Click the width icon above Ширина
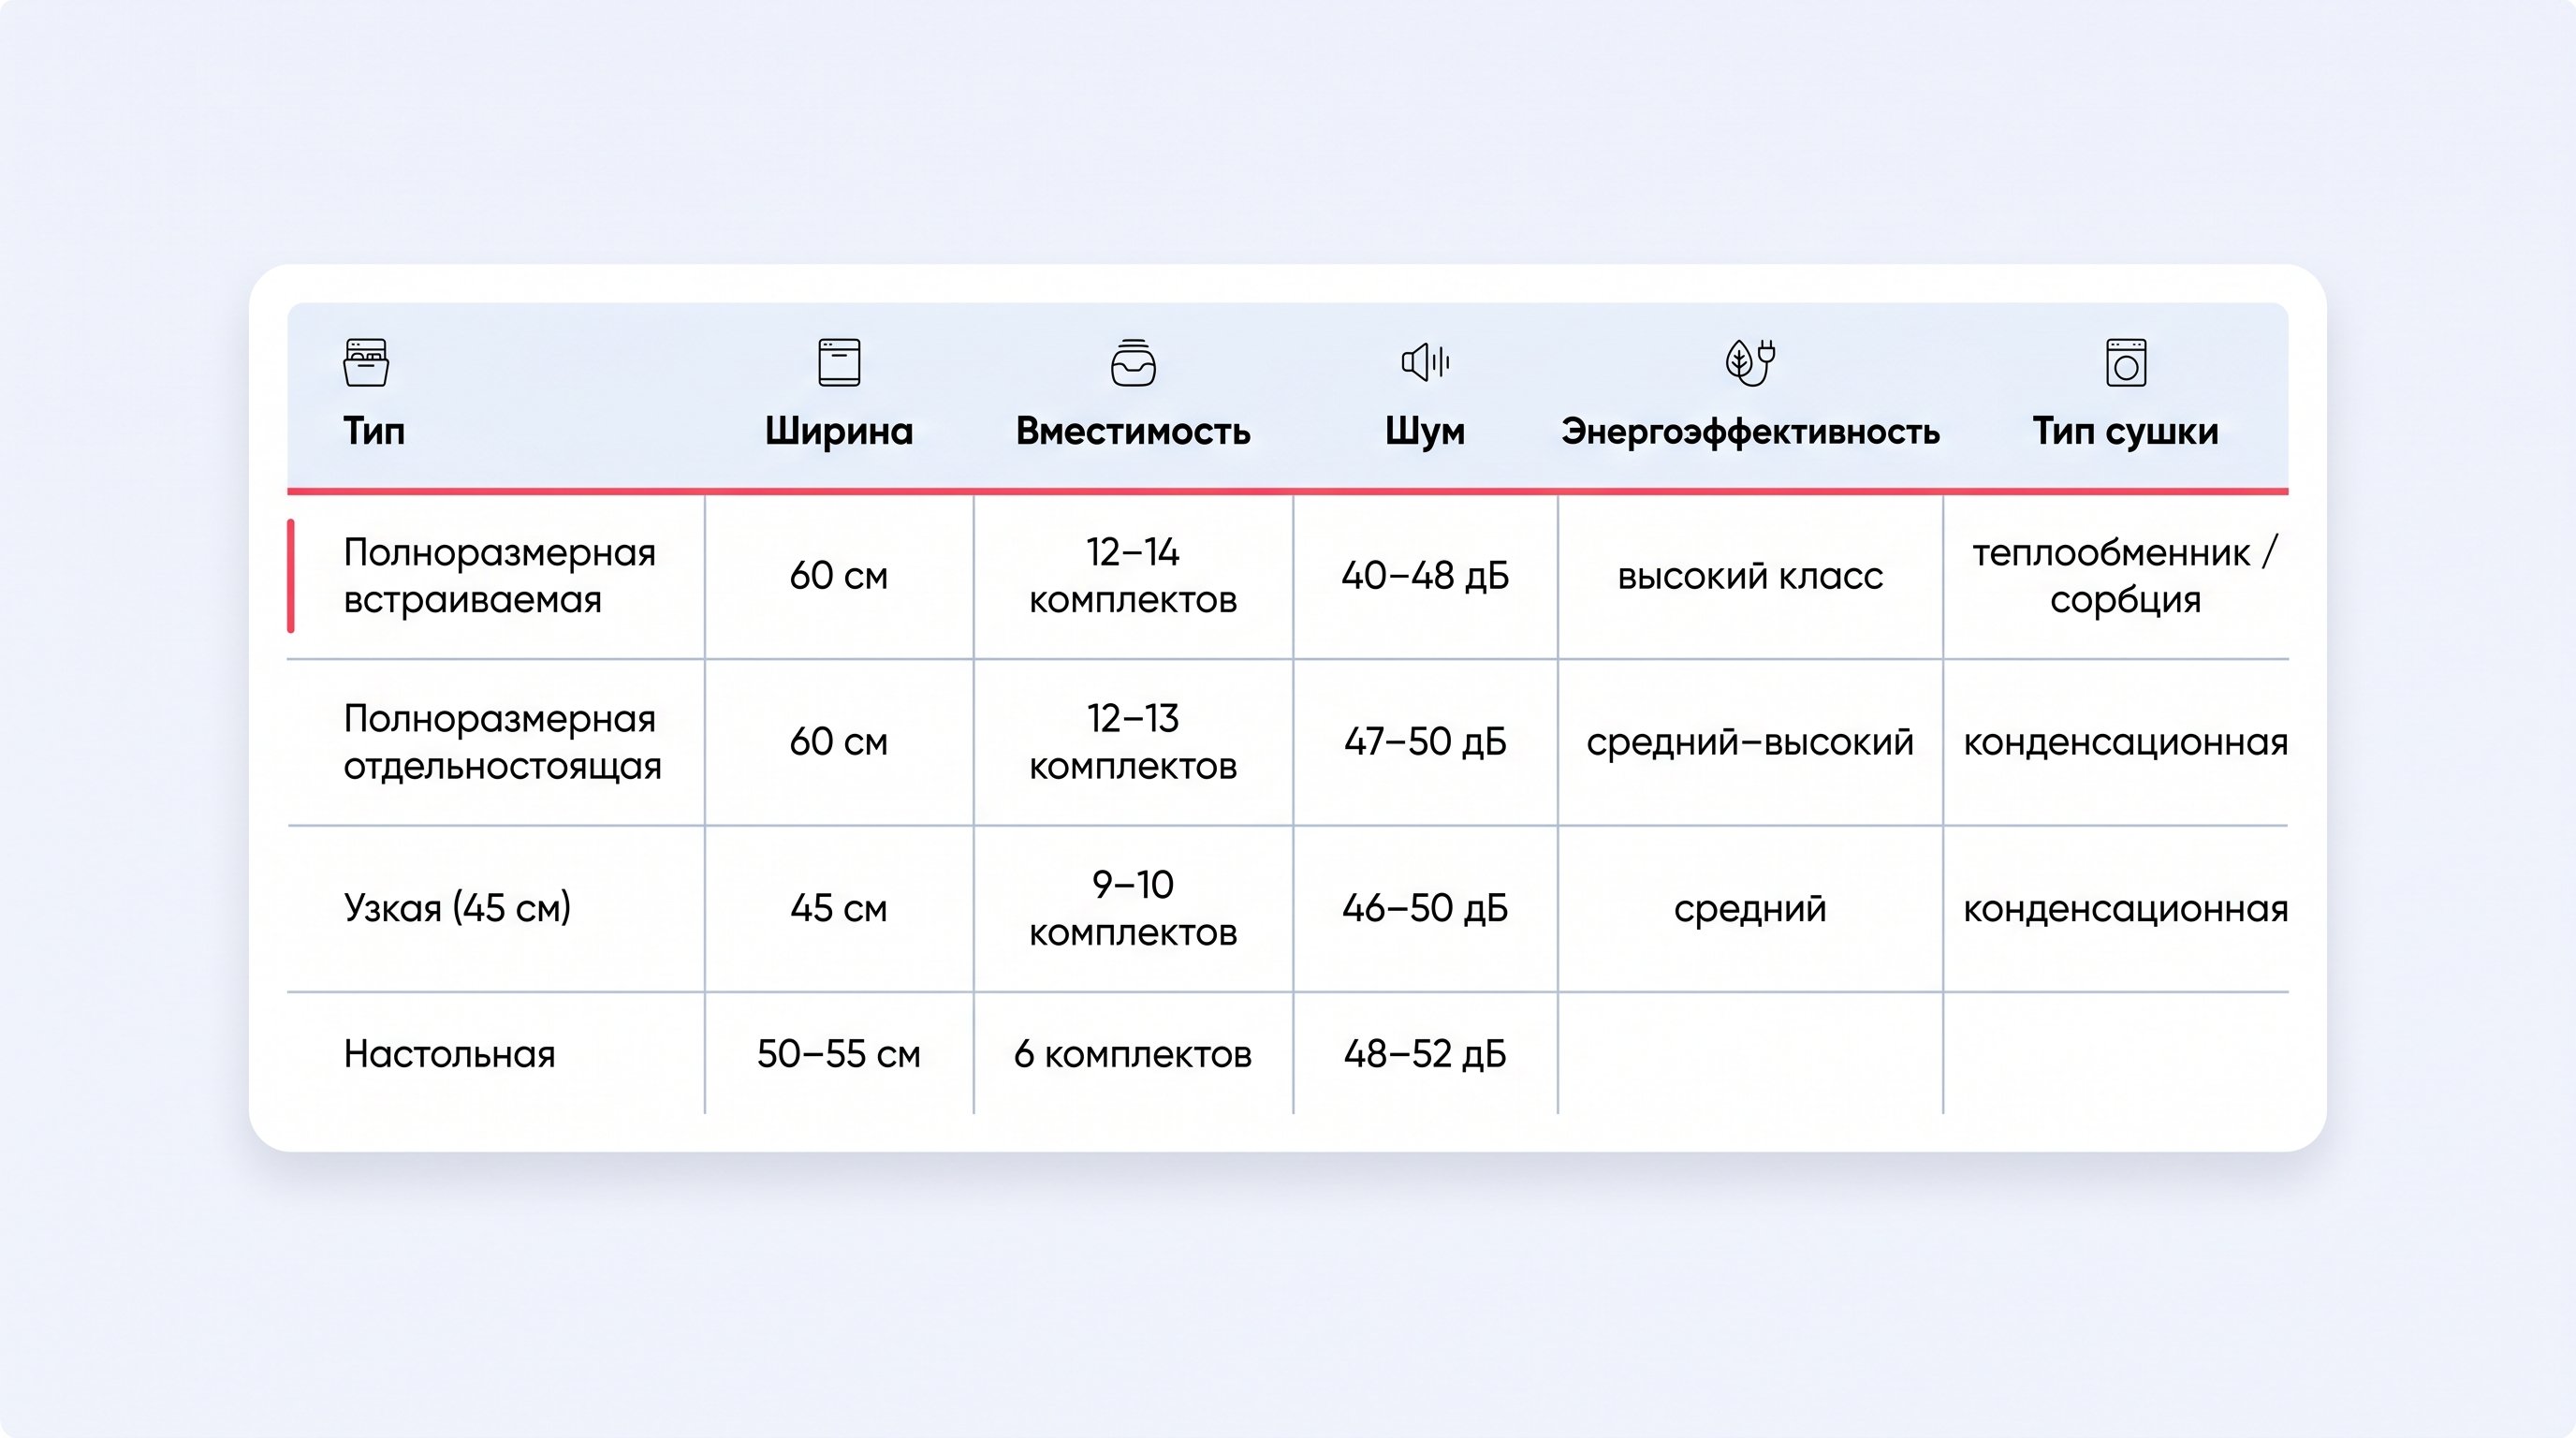Screen dimensions: 2576x1438 click(x=839, y=362)
